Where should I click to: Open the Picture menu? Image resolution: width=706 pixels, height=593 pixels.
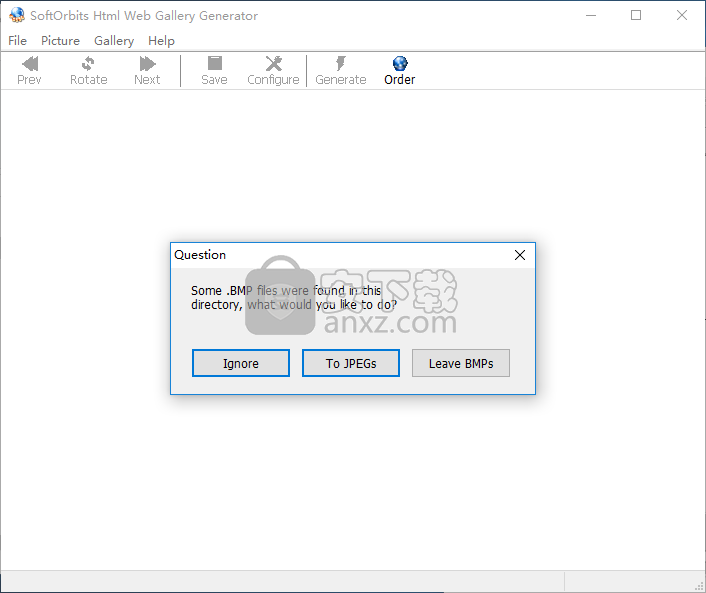click(60, 41)
